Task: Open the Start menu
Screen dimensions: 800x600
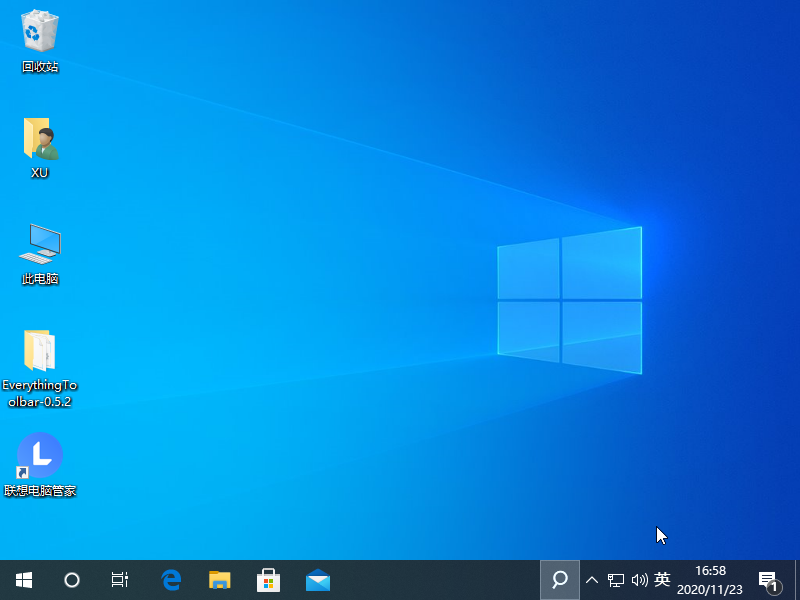Action: [x=23, y=580]
